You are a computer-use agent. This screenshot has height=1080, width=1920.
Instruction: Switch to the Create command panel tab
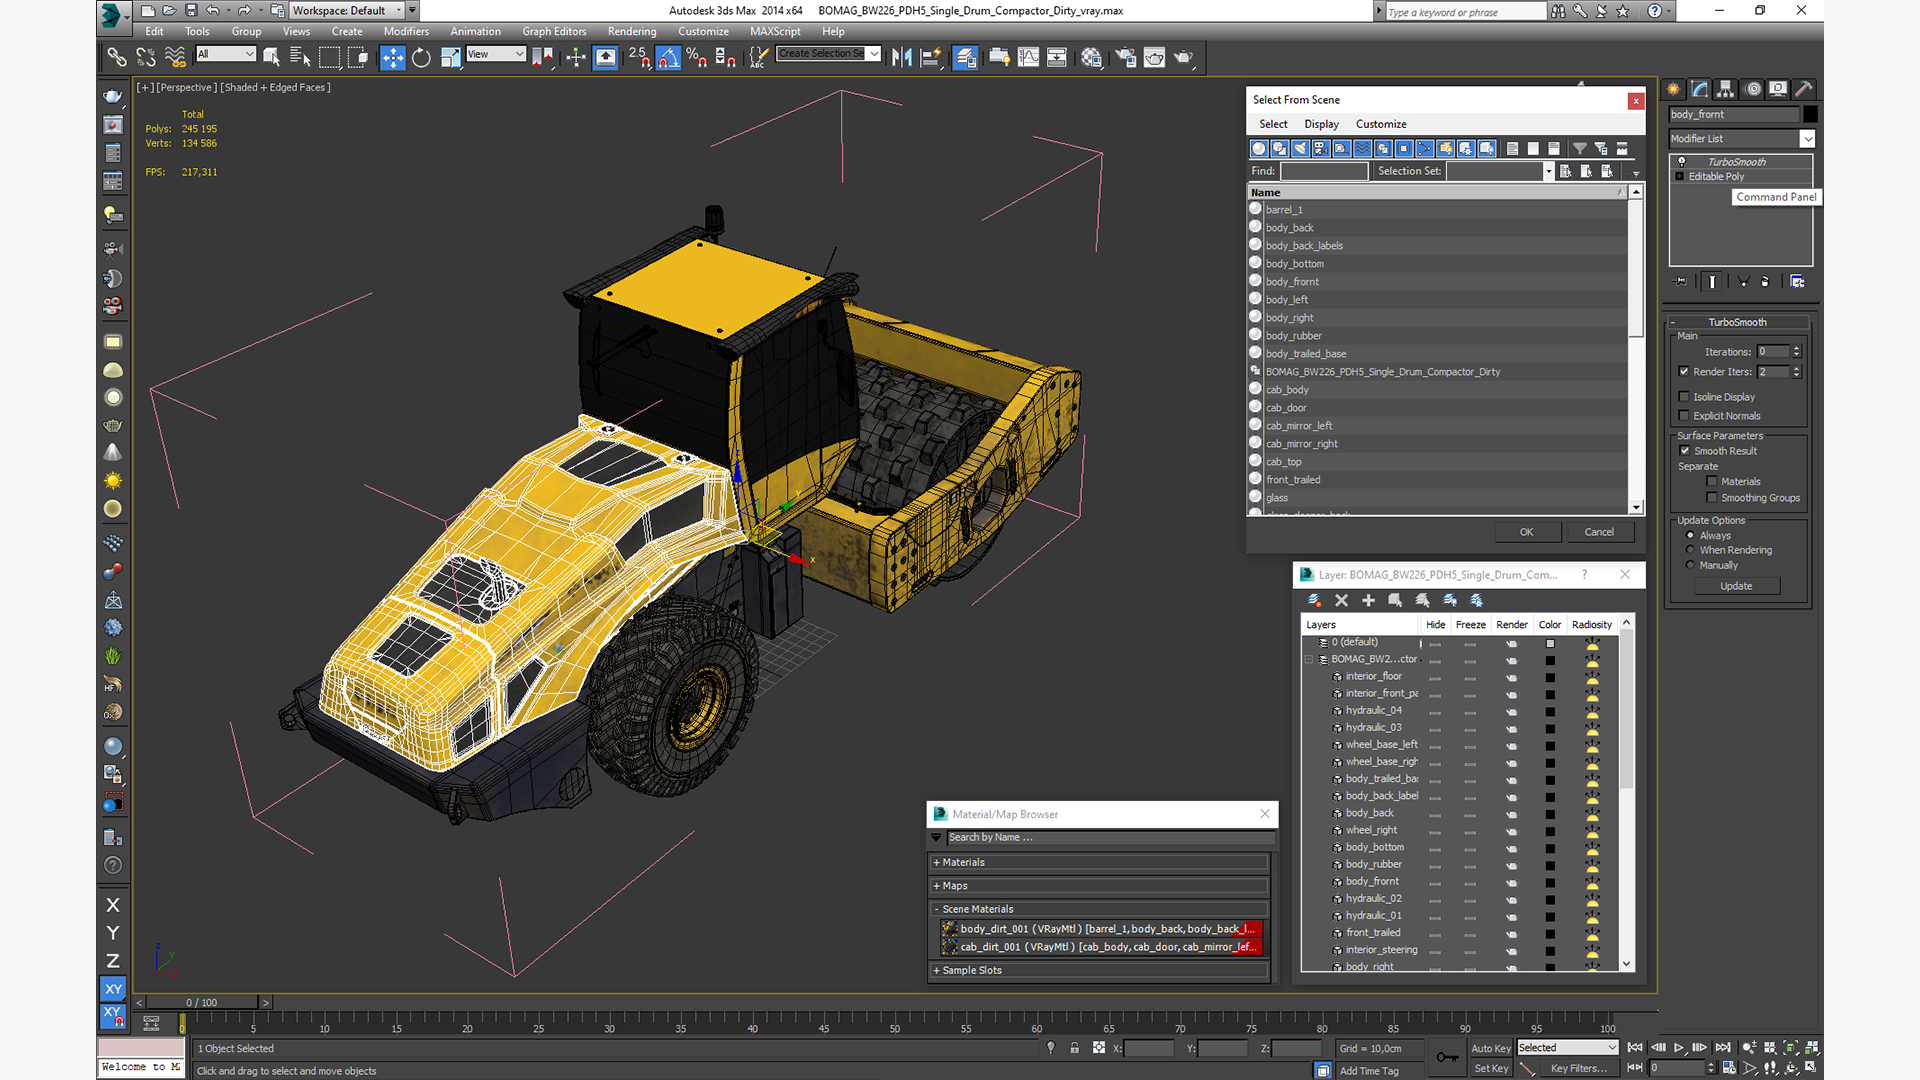point(1673,89)
